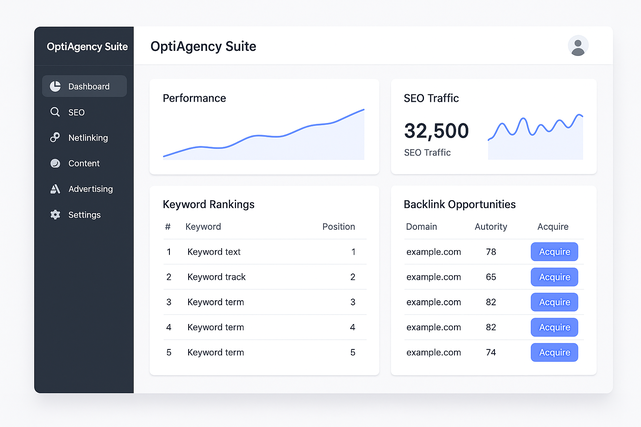
Task: Click the Performance line chart
Action: 264,134
